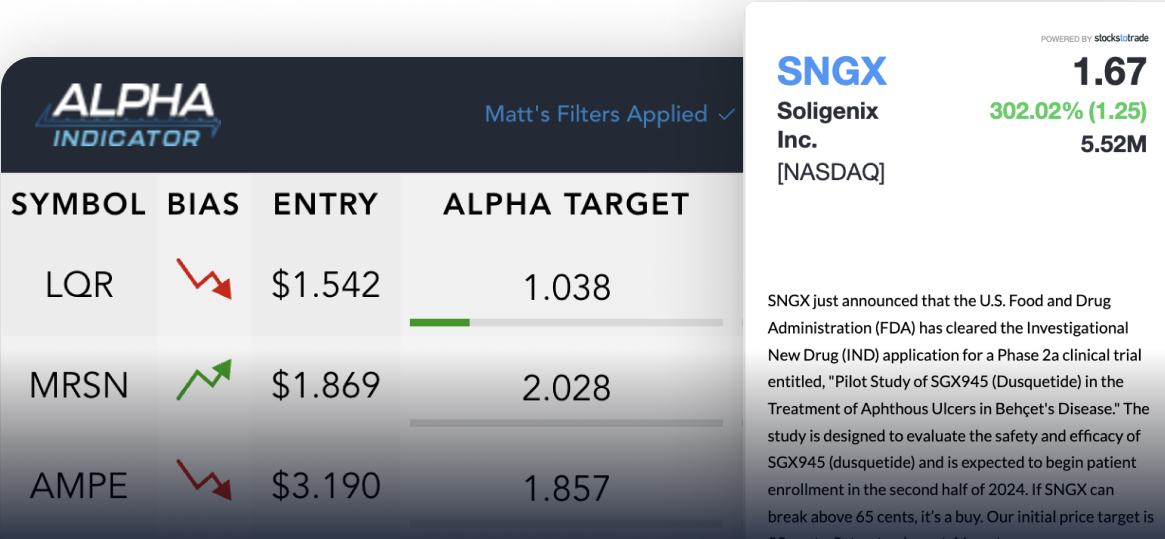
Task: Click the red bearish arrow for LQR
Action: click(203, 280)
